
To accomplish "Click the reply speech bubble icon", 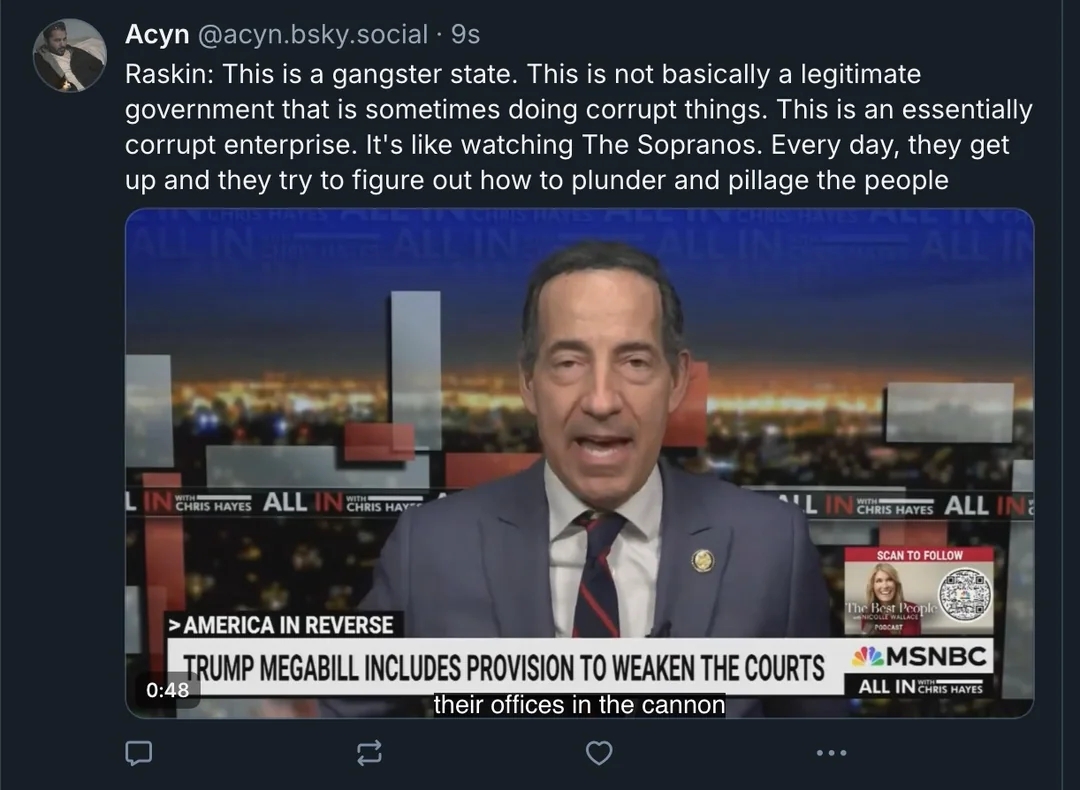I will 138,752.
